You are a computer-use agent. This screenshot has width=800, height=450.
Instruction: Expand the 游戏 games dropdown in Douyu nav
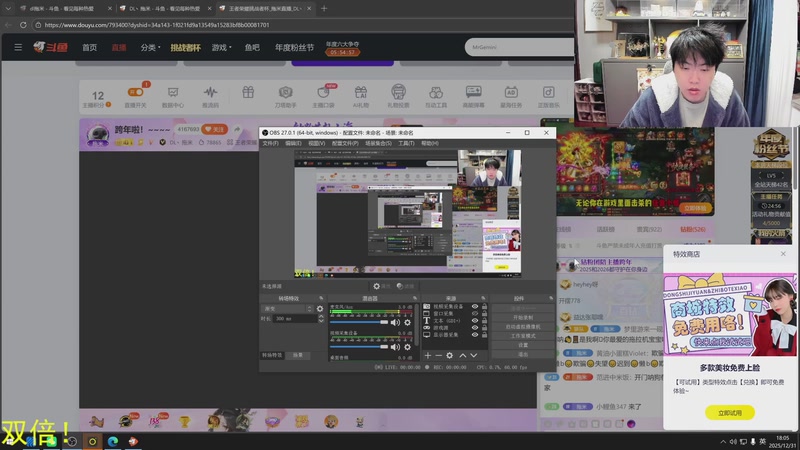(221, 47)
